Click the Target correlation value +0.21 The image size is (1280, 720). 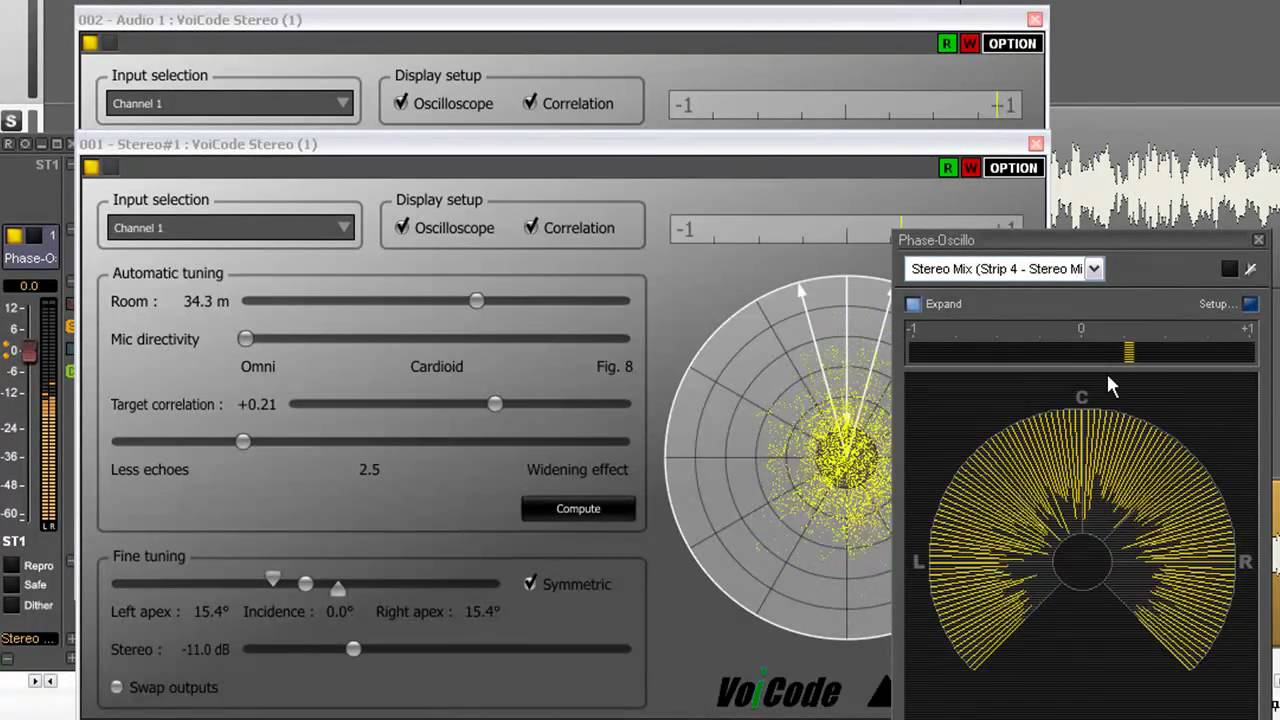[257, 404]
